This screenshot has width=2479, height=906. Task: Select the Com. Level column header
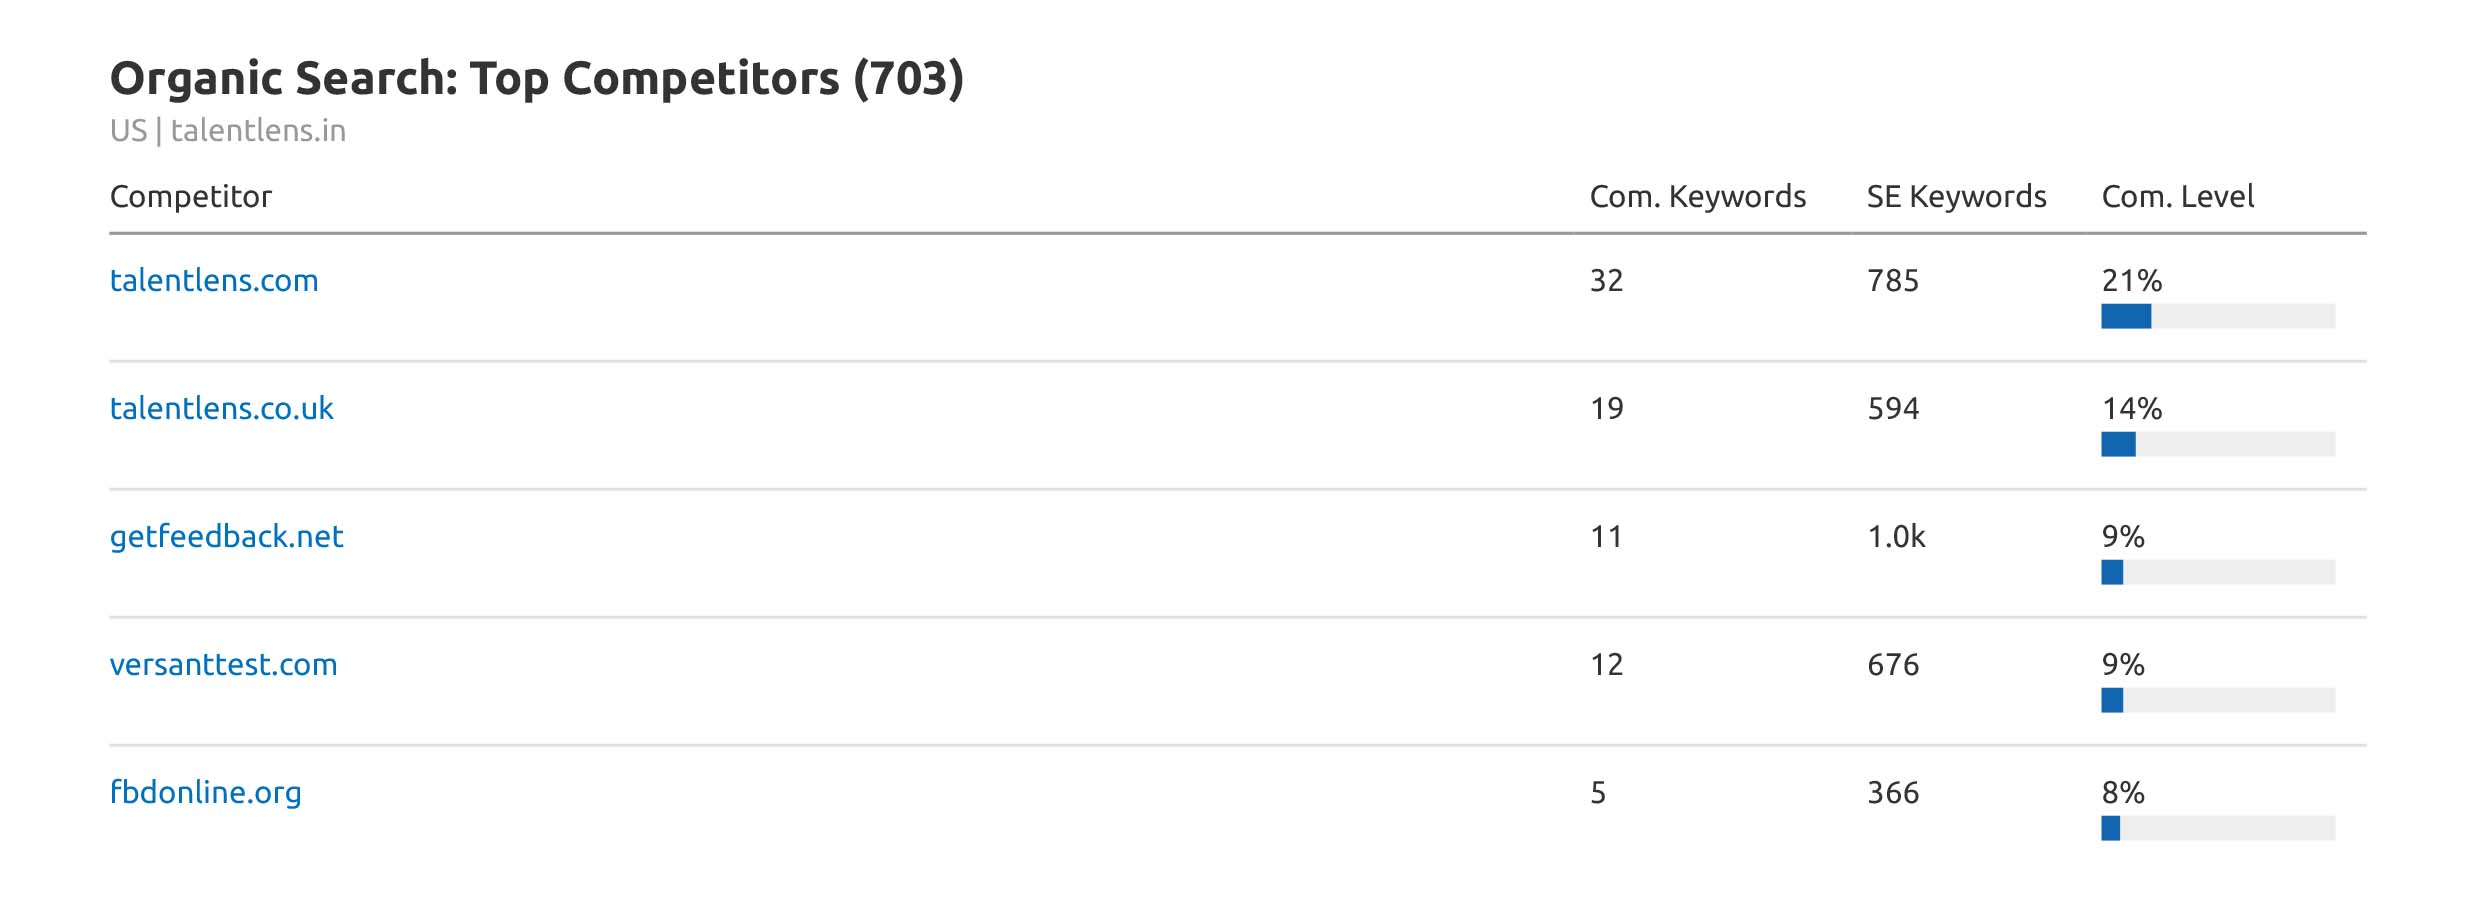tap(2177, 197)
